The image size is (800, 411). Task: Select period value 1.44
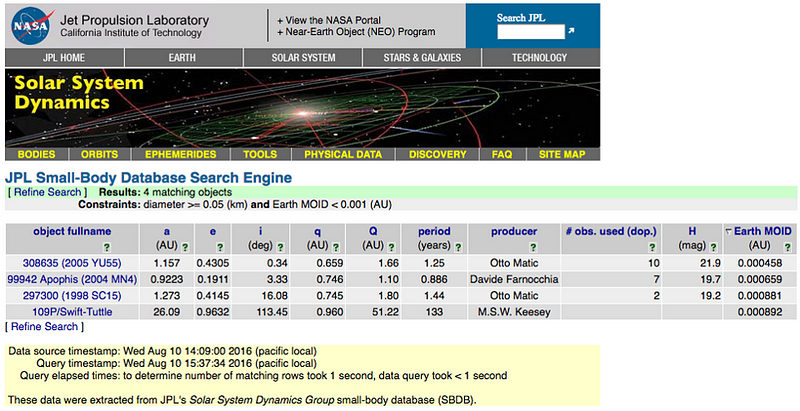pyautogui.click(x=434, y=296)
